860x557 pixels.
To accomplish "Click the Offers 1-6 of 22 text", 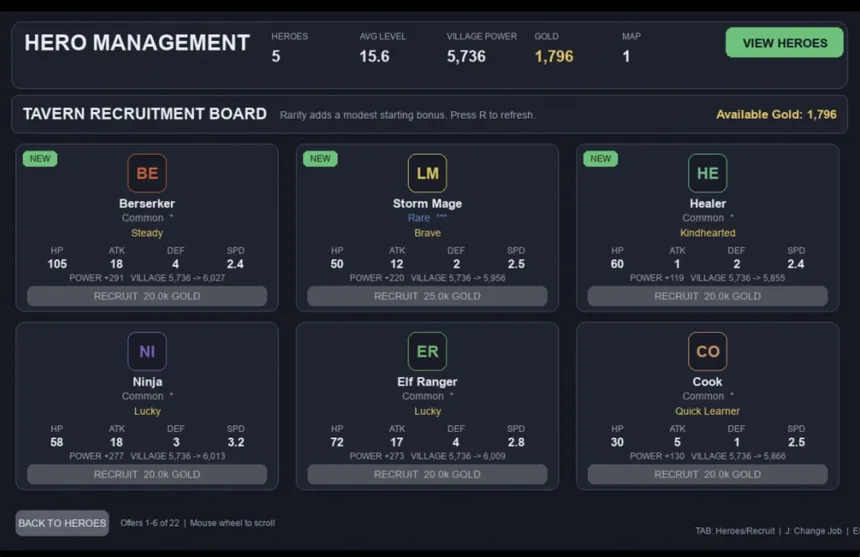I will coord(150,523).
